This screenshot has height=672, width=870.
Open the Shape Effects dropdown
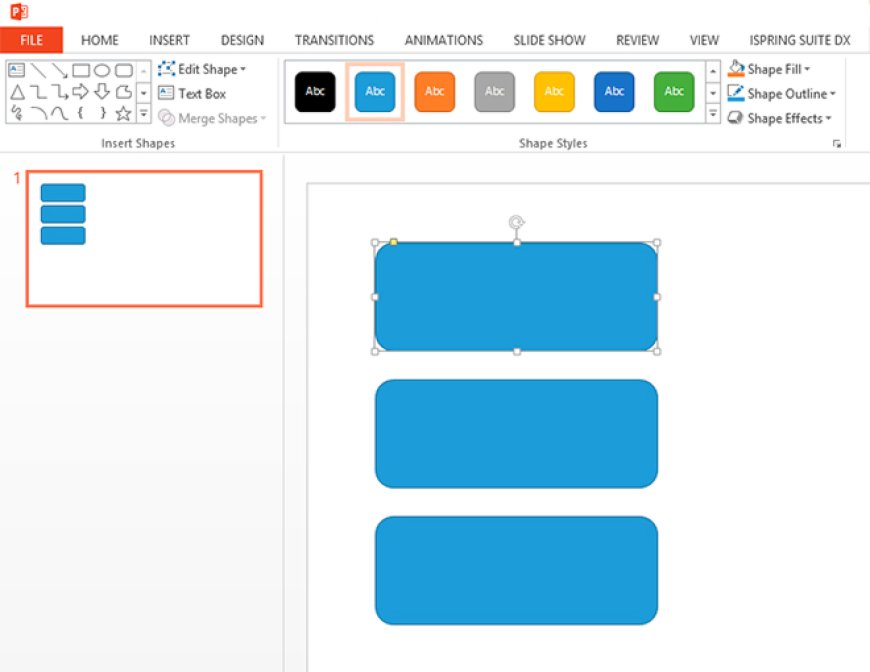(x=780, y=118)
